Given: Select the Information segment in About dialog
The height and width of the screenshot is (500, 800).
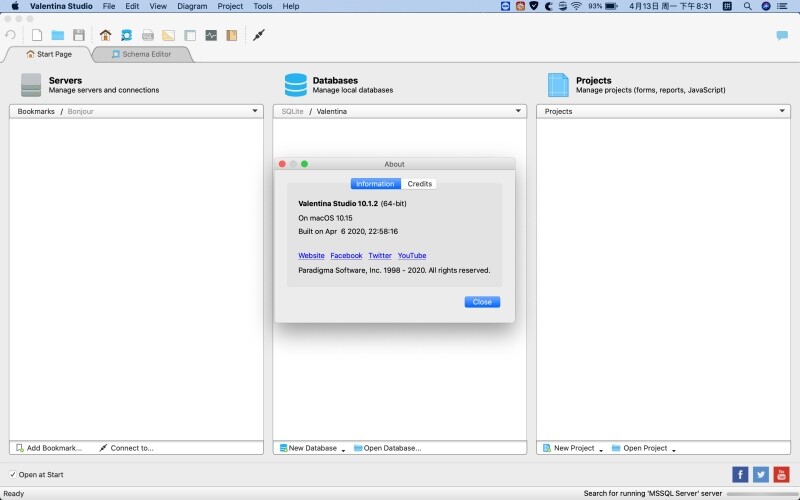Looking at the screenshot, I should [x=376, y=184].
